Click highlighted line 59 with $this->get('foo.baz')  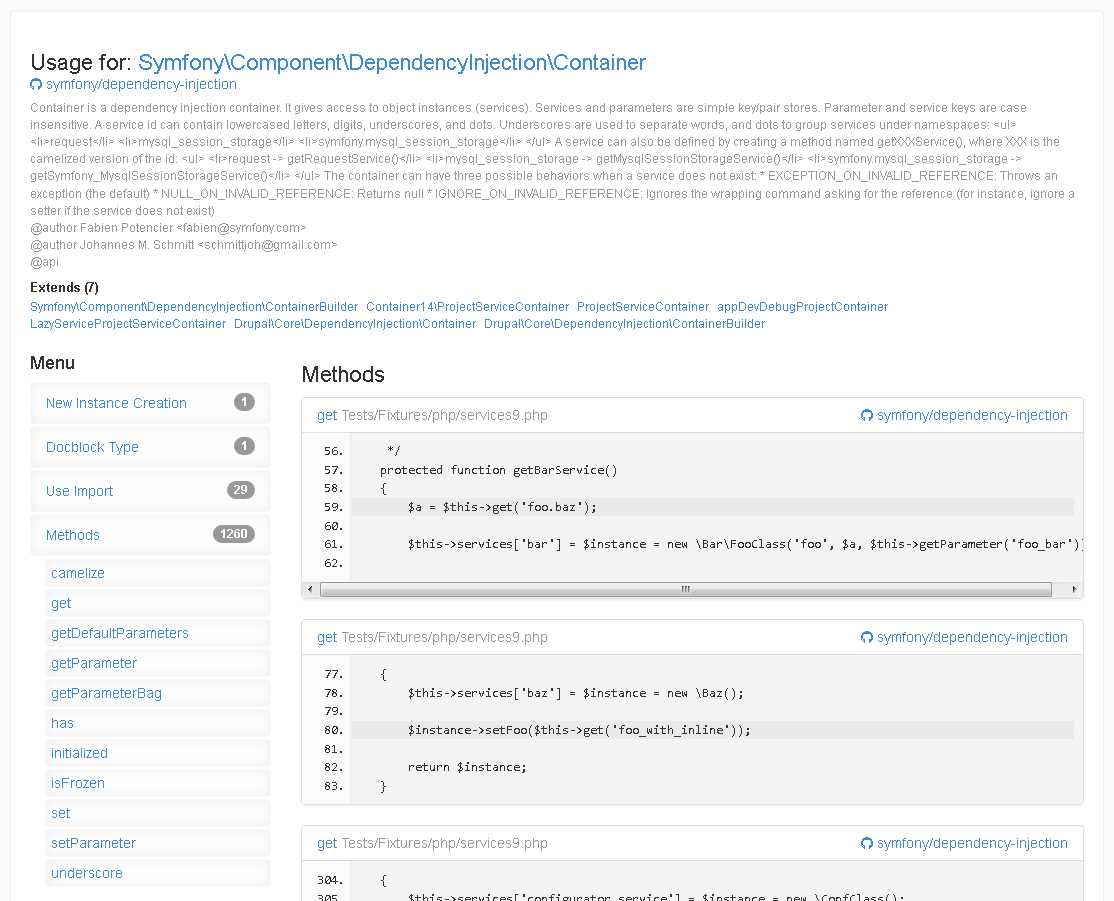coord(713,507)
